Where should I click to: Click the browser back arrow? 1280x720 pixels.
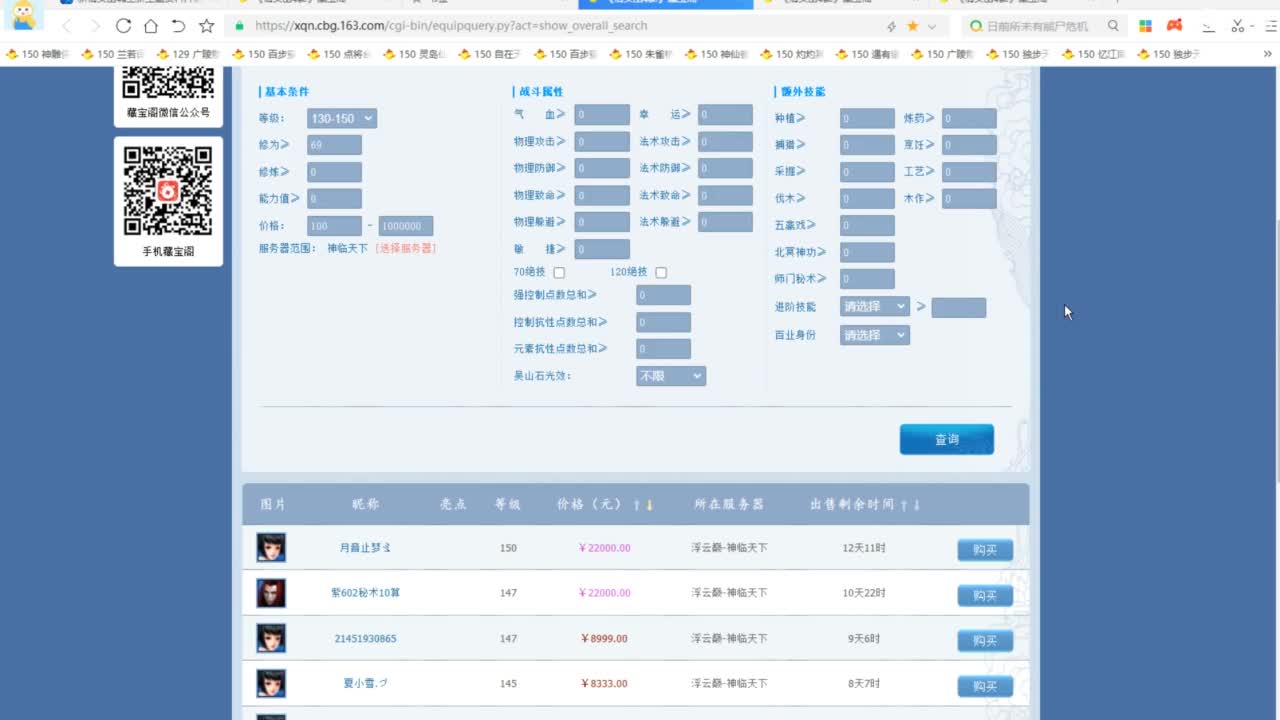point(67,26)
